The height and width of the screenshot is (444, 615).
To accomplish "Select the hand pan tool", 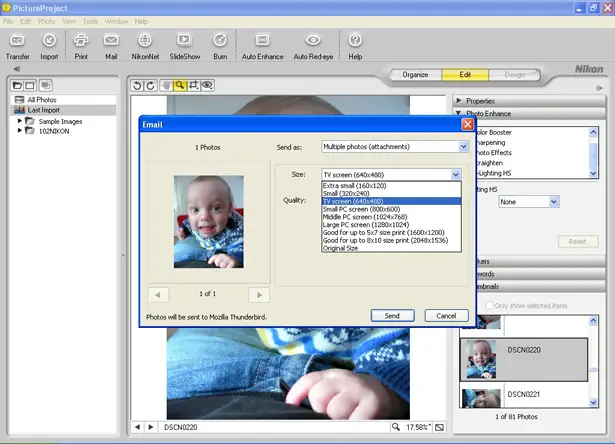I will [x=166, y=85].
